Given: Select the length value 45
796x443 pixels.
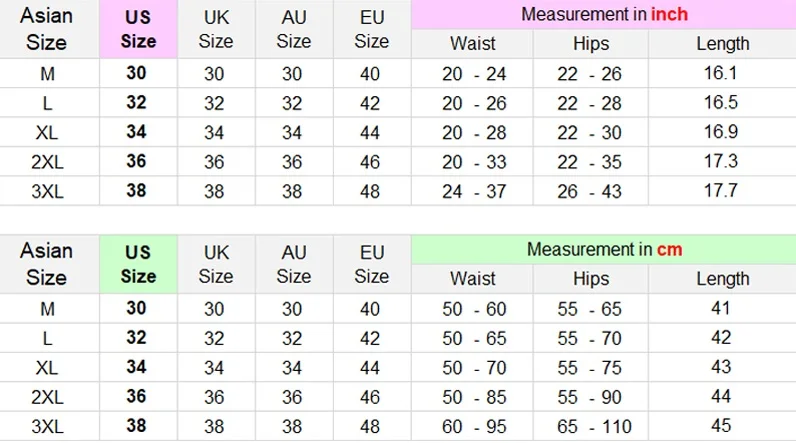Looking at the screenshot, I should pos(721,426).
